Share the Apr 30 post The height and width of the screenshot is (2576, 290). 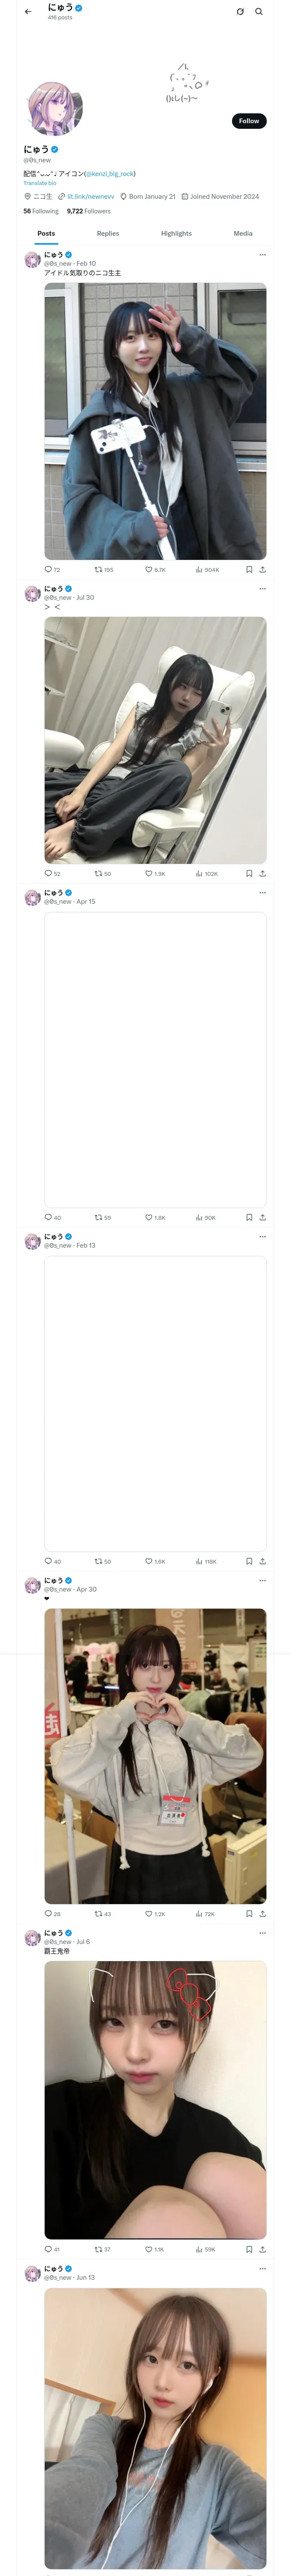[x=262, y=1914]
